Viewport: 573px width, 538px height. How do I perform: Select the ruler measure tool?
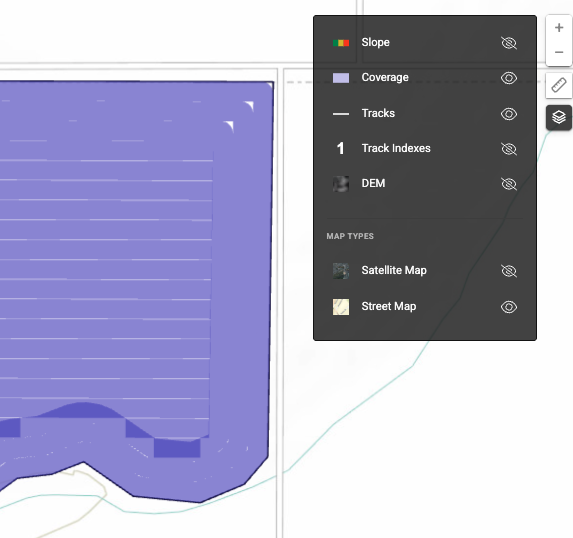[559, 85]
